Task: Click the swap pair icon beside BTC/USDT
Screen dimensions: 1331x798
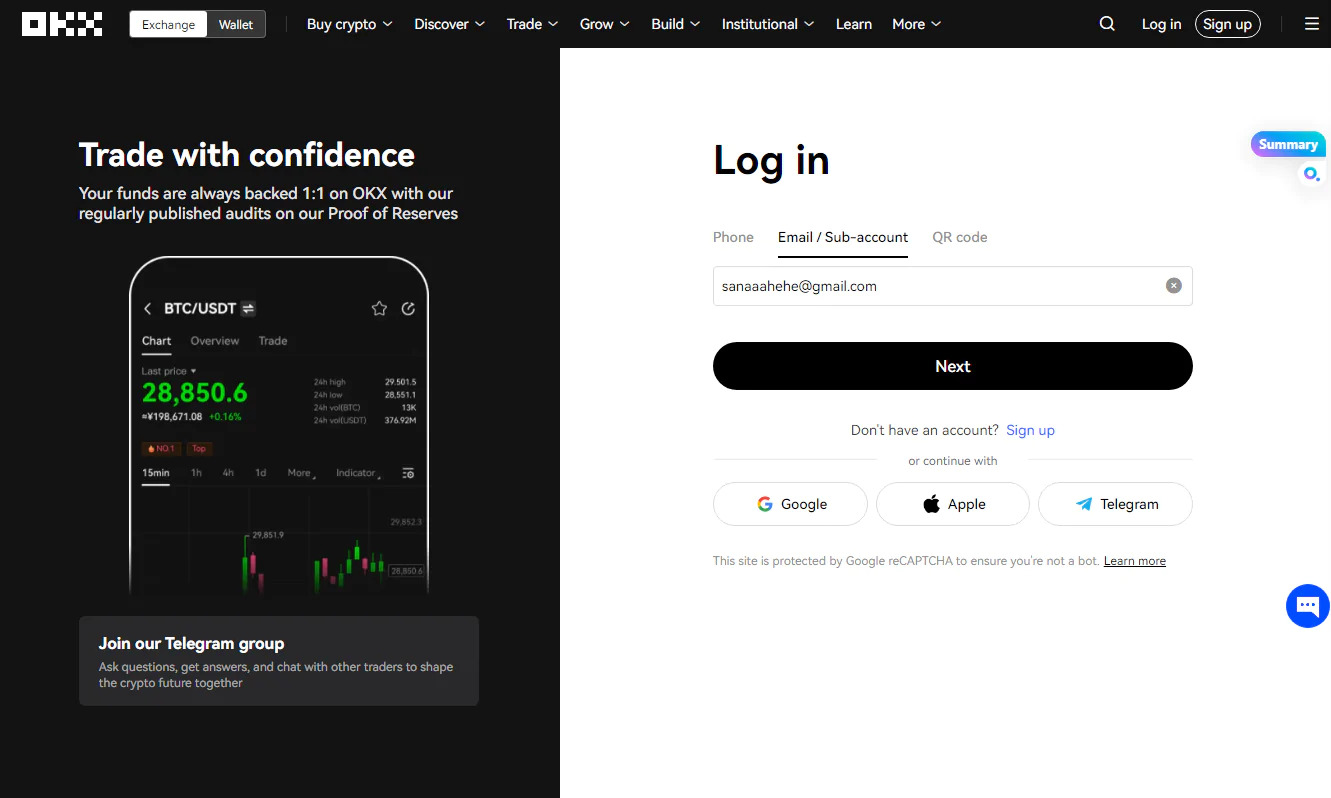Action: [248, 309]
